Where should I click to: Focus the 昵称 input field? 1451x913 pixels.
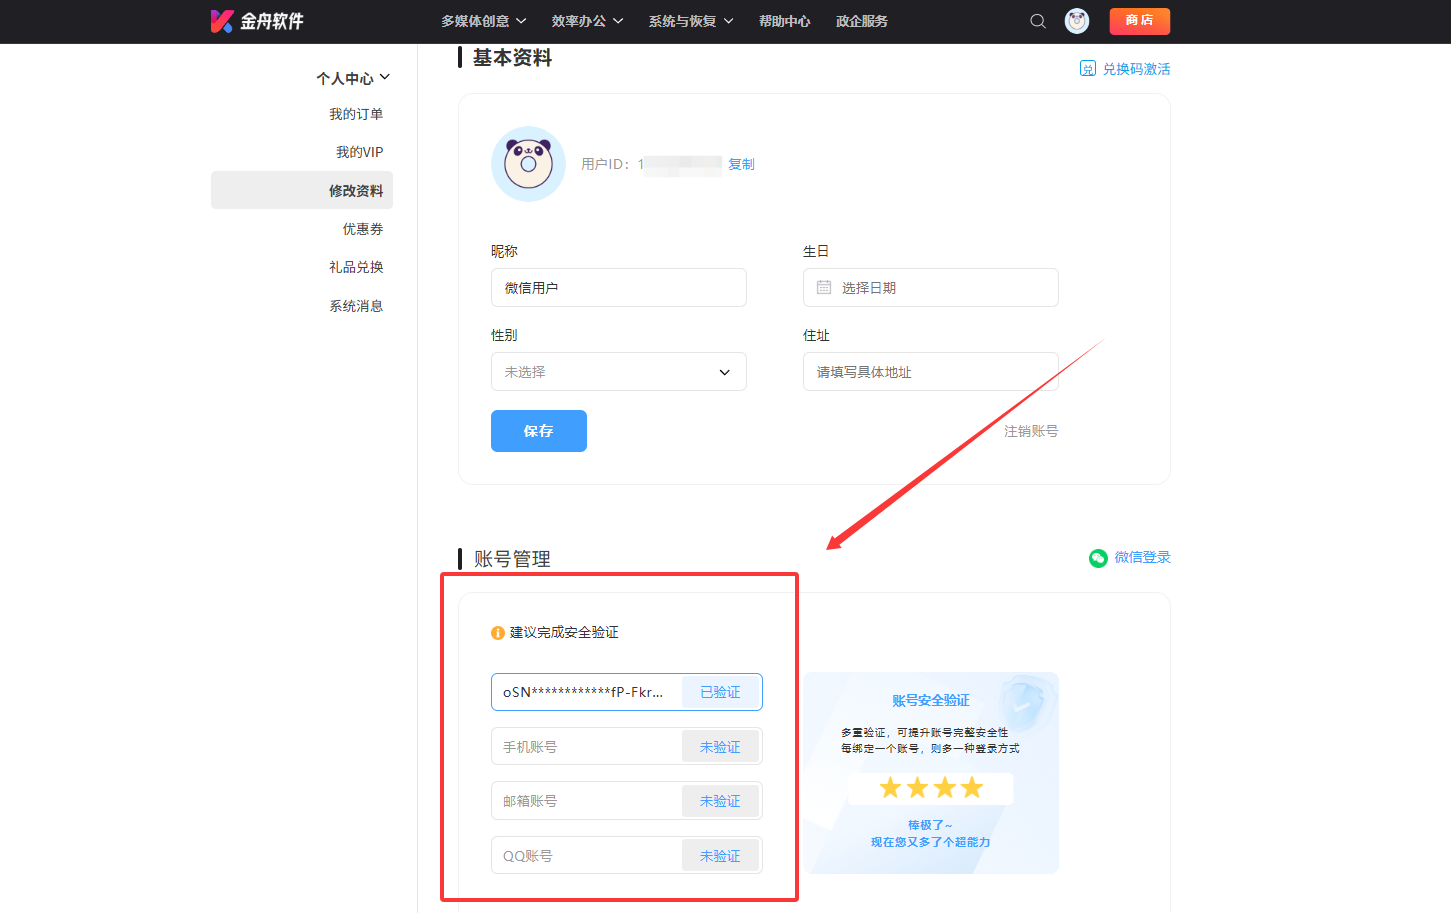618,288
